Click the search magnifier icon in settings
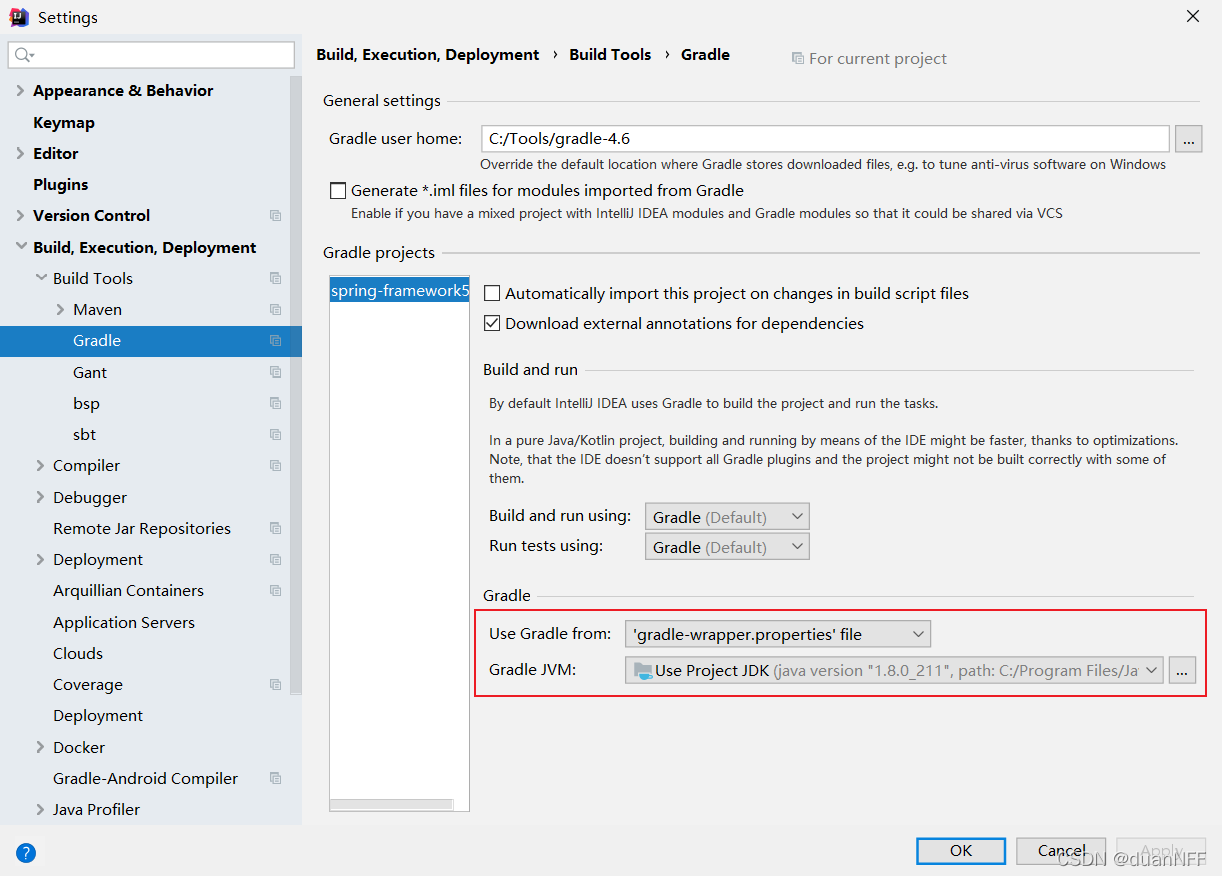Image resolution: width=1222 pixels, height=876 pixels. (x=24, y=55)
